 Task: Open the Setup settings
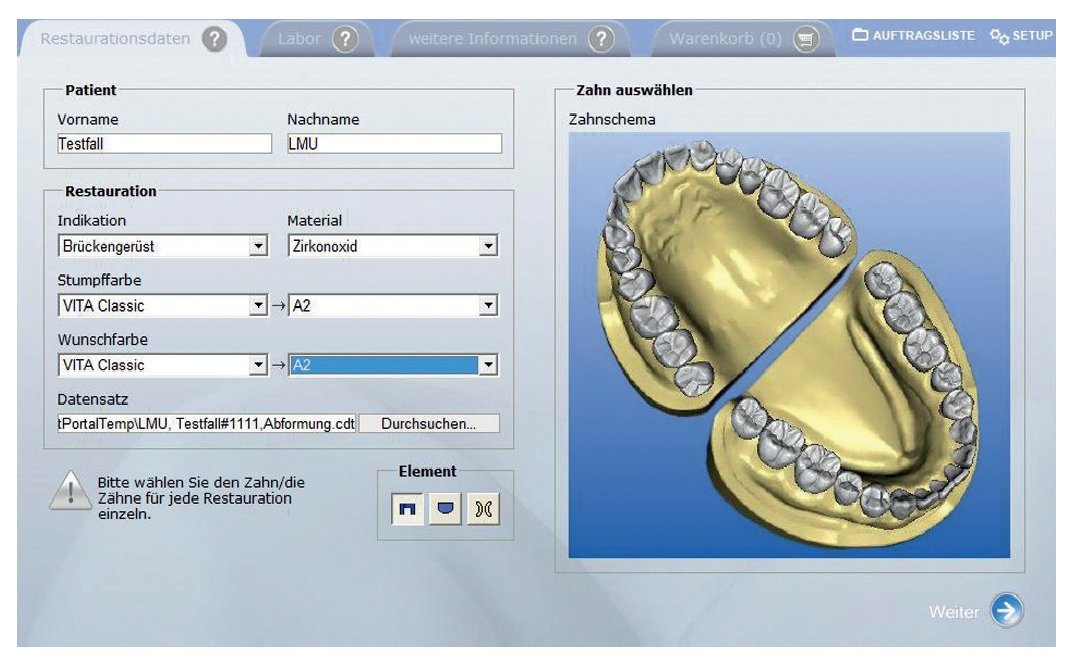point(1021,35)
